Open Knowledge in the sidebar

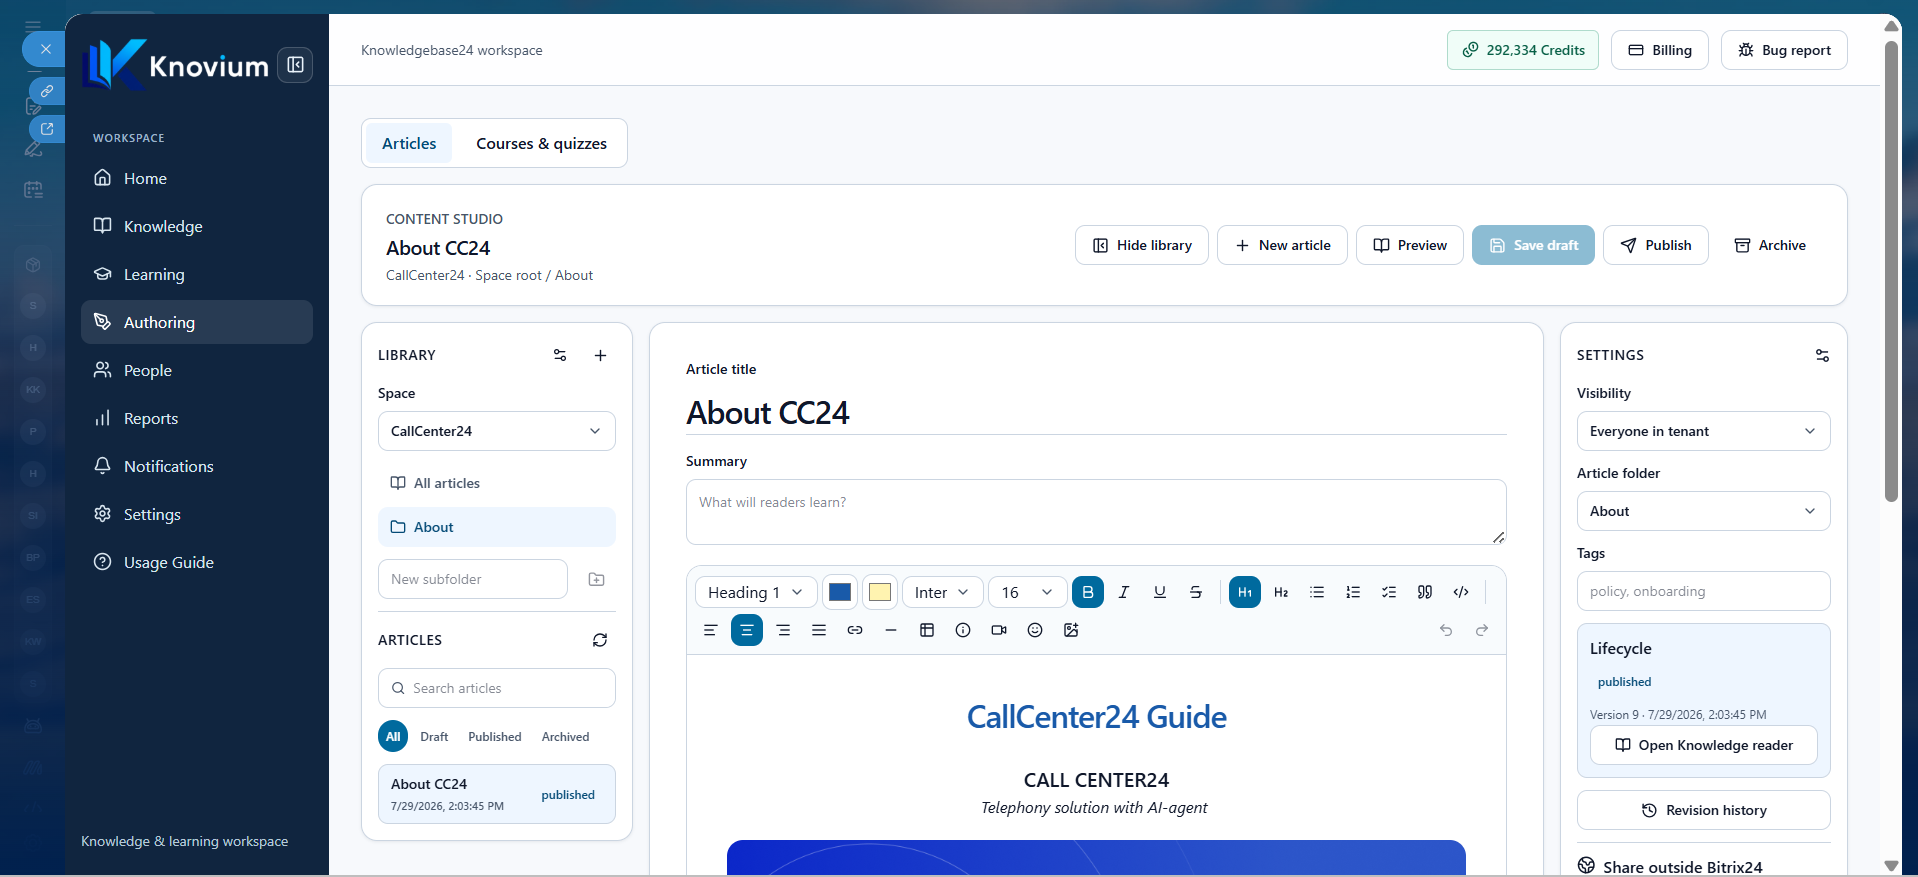(197, 226)
